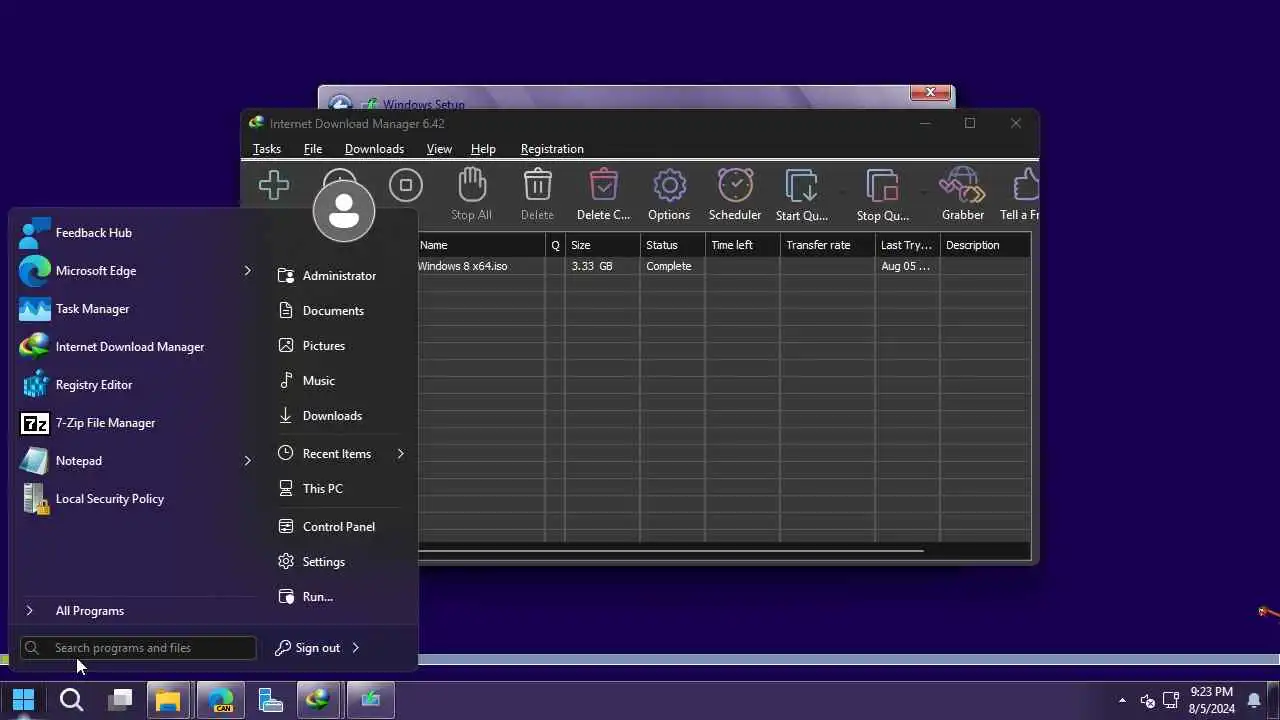The height and width of the screenshot is (720, 1280).
Task: Expand the Recent Items submenu arrow
Action: tap(400, 454)
